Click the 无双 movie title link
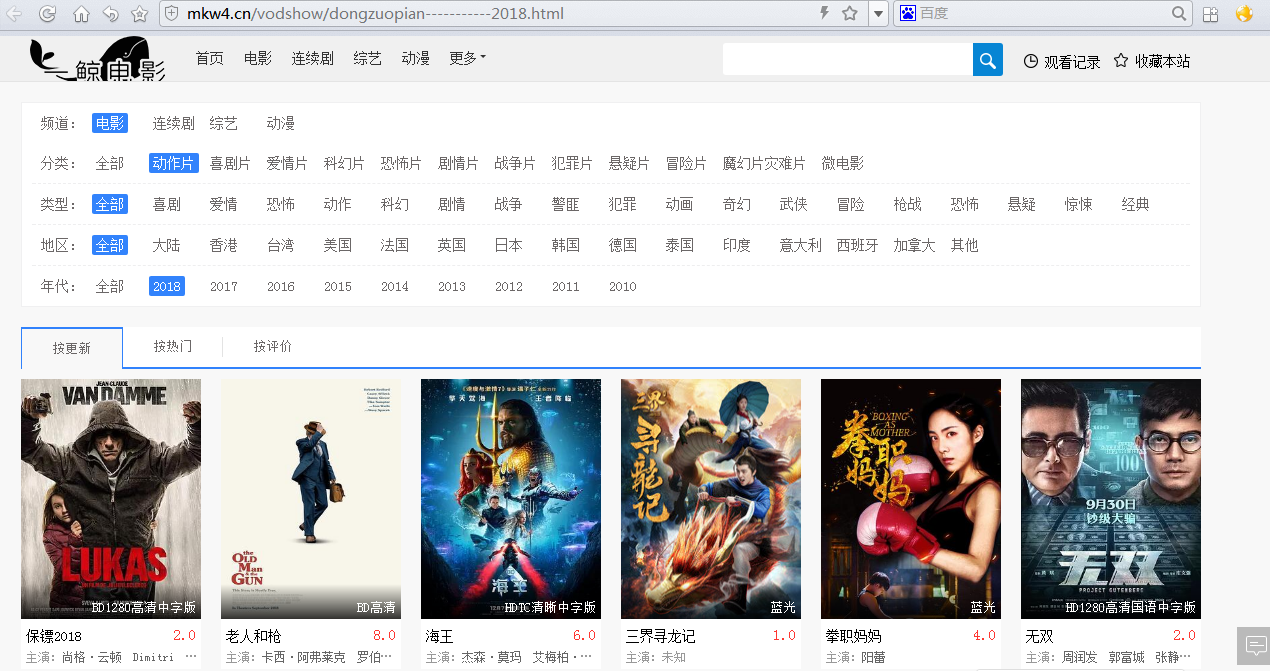Viewport: 1270px width, 671px height. (x=1039, y=635)
